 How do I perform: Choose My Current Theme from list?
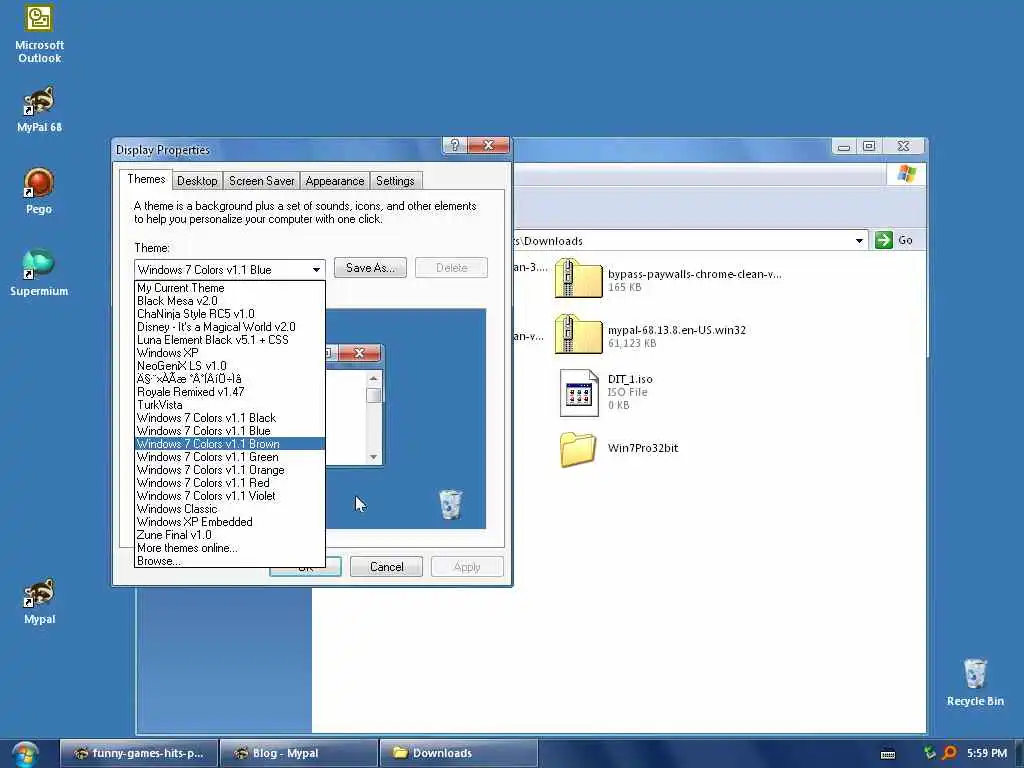pos(229,288)
